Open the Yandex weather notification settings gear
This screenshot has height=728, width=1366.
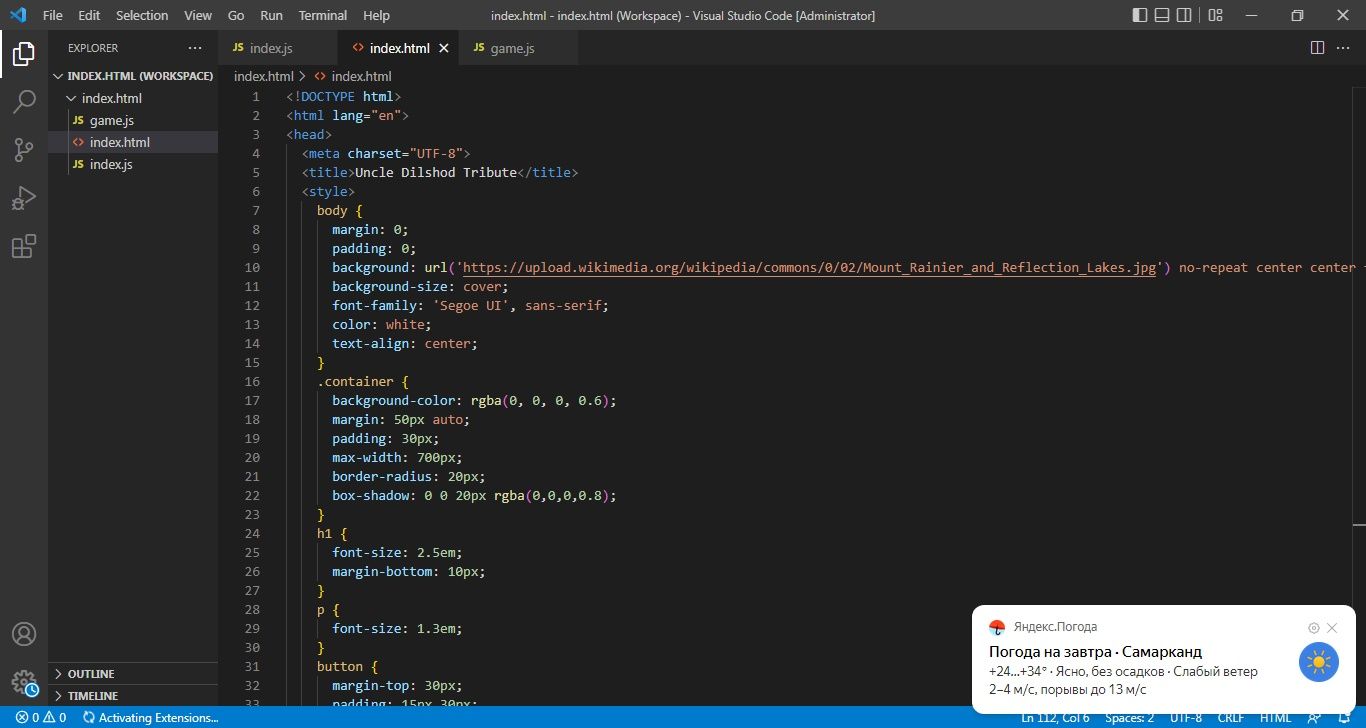point(1314,628)
